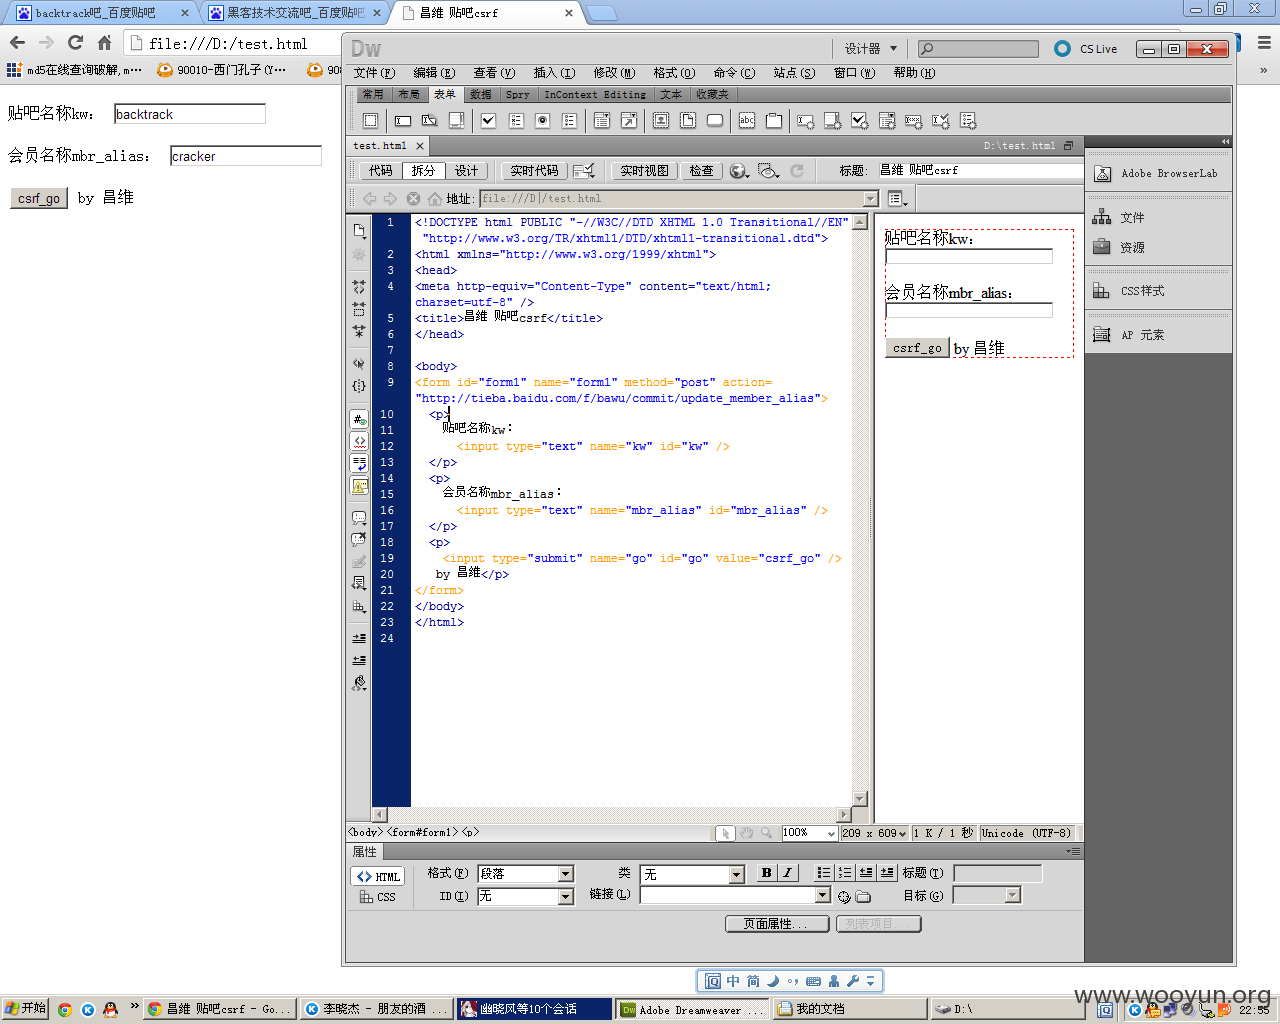Switch to the Spry insert tab
1280x1024 pixels.
[x=517, y=95]
